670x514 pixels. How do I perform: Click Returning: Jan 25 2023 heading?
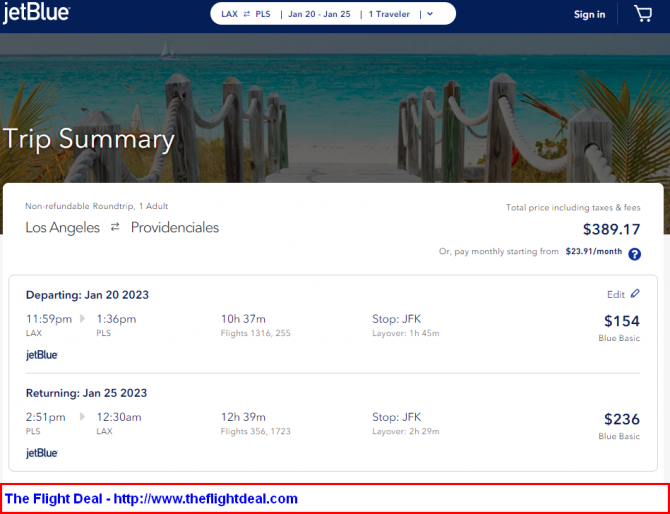coord(86,393)
